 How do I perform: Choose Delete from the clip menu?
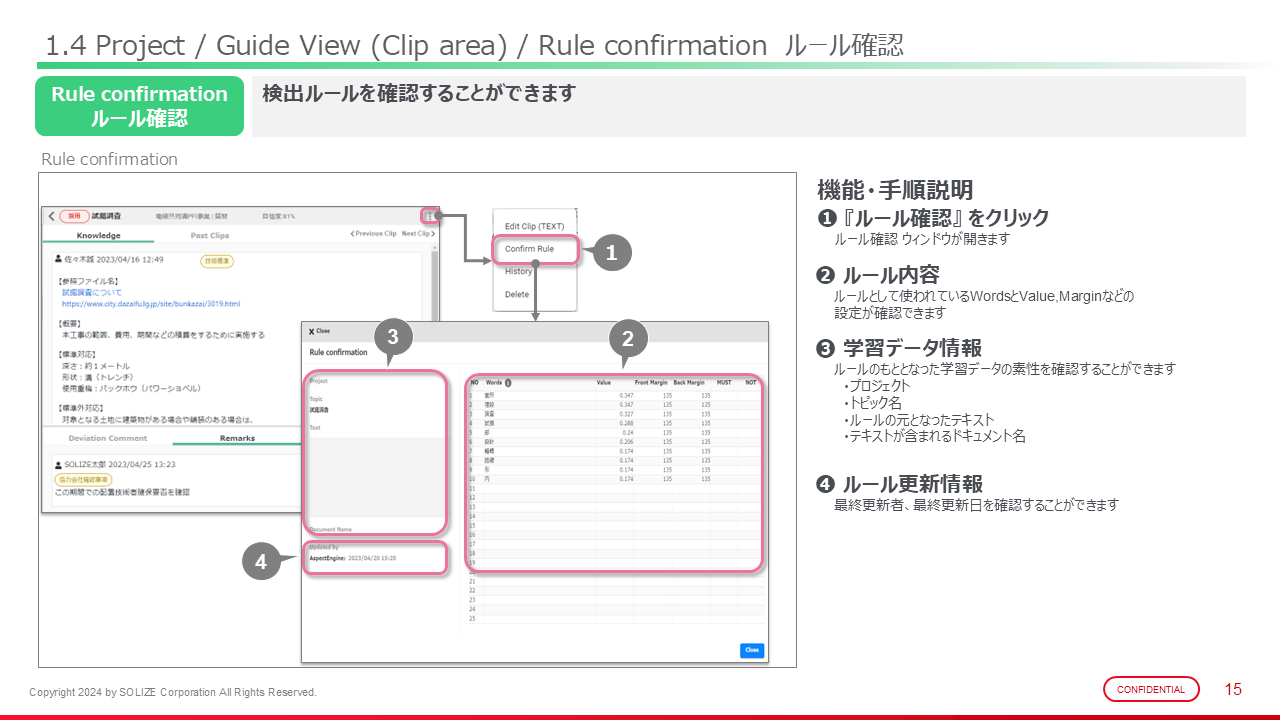517,294
